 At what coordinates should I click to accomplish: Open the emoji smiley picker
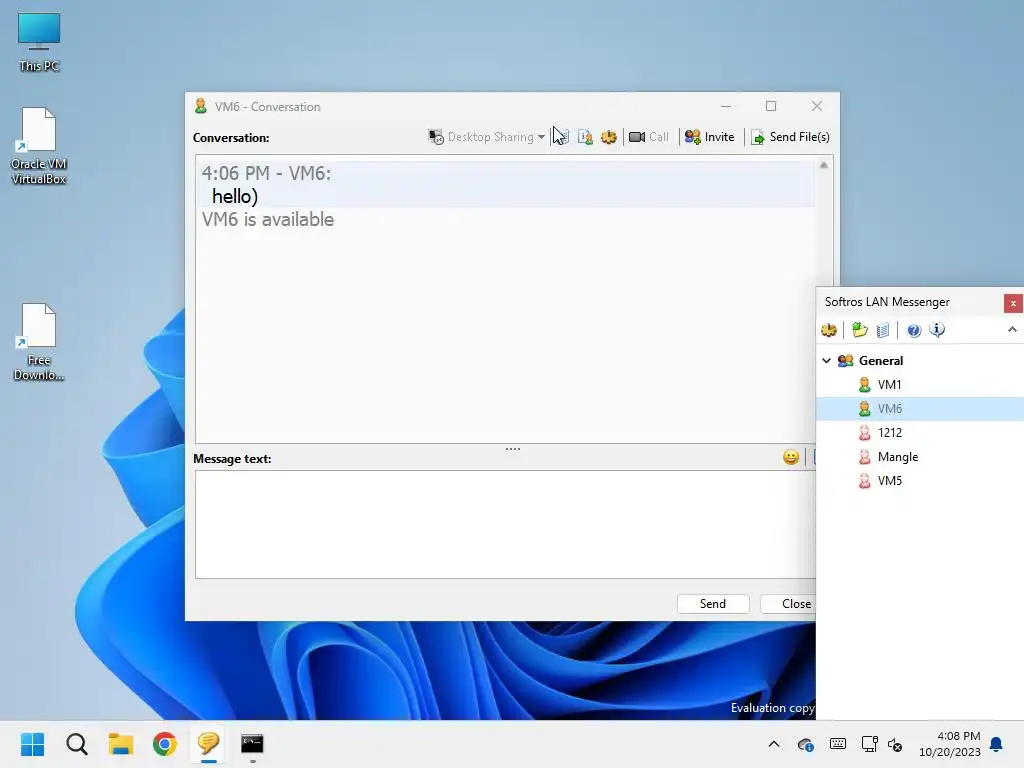(x=791, y=457)
